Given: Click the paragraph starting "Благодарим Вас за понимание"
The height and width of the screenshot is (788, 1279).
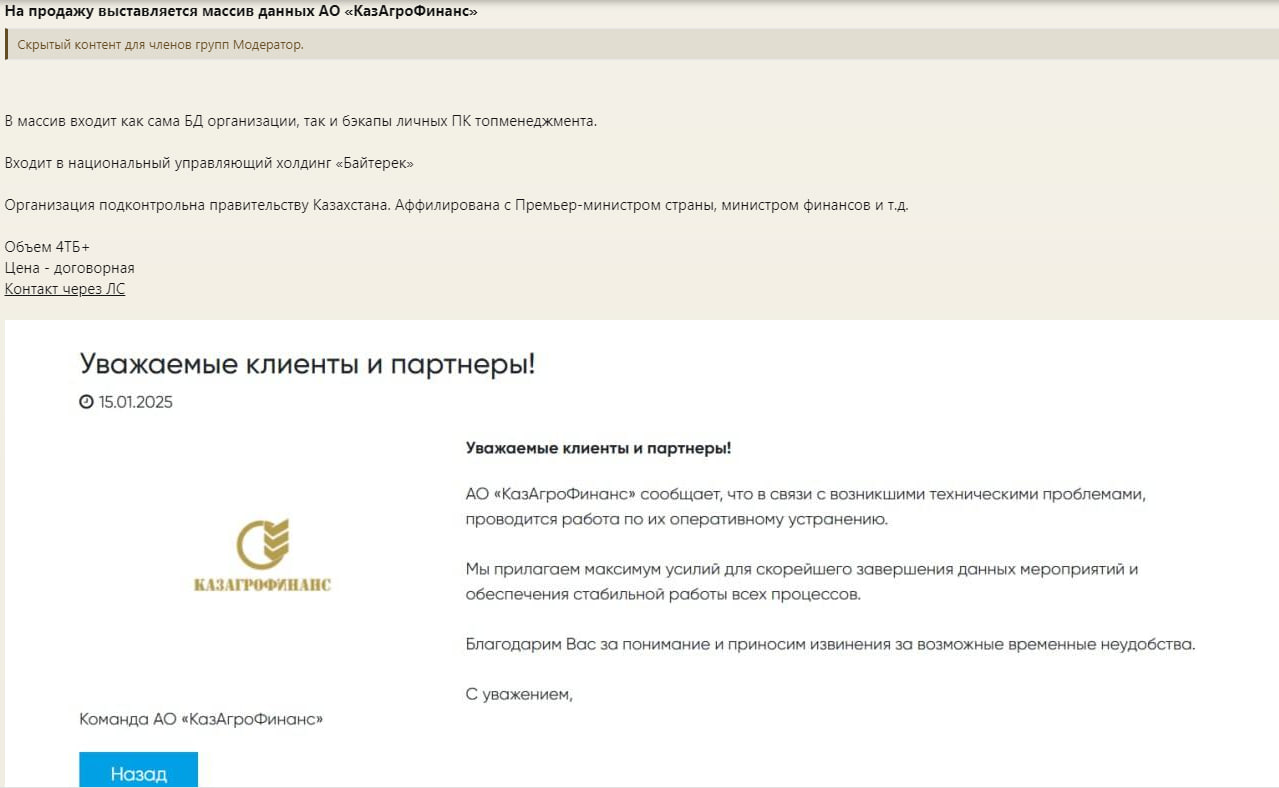Looking at the screenshot, I should [x=831, y=644].
